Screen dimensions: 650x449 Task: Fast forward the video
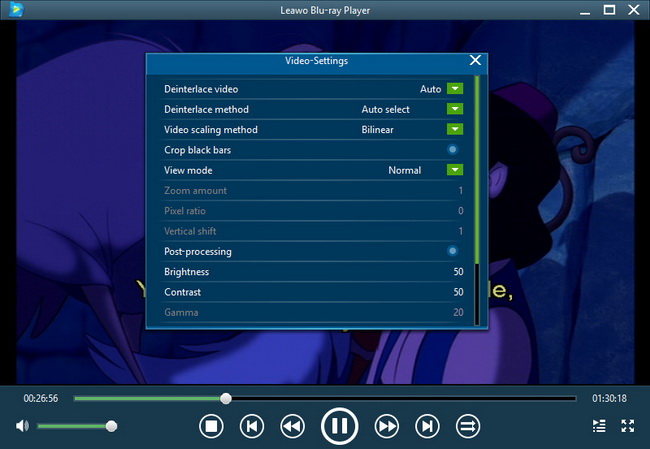[x=387, y=426]
